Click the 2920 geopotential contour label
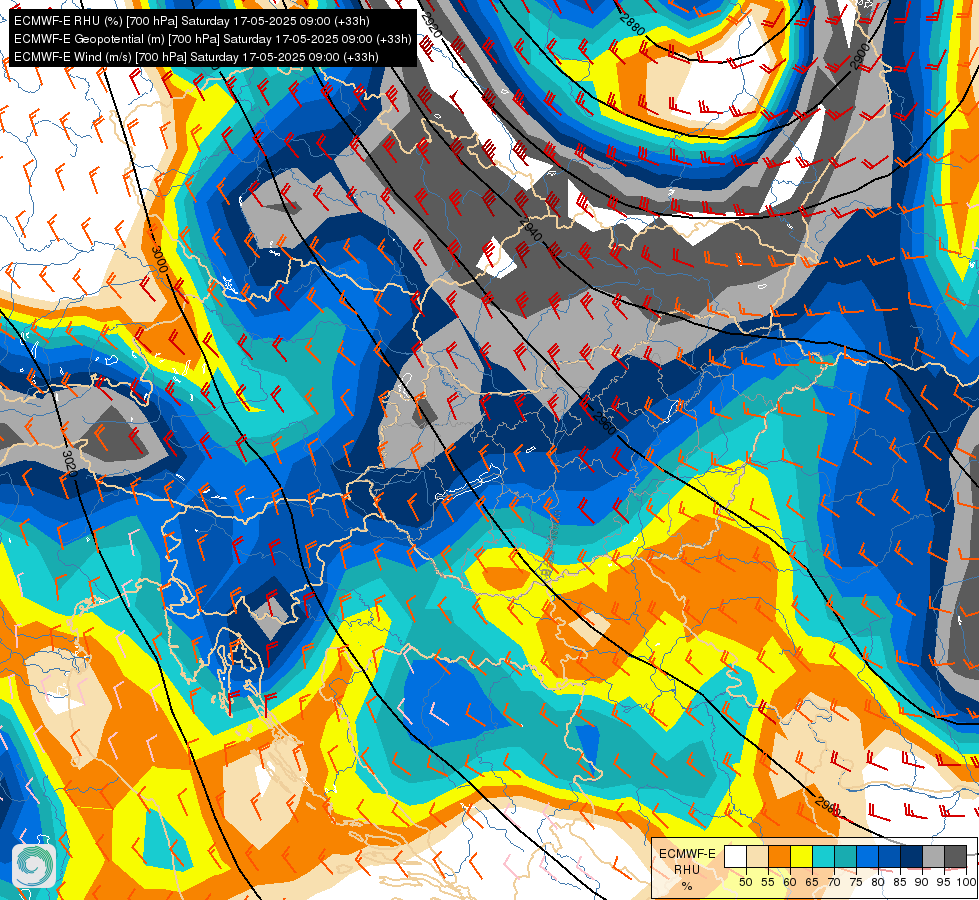Screen dimensions: 979x900 click(430, 26)
